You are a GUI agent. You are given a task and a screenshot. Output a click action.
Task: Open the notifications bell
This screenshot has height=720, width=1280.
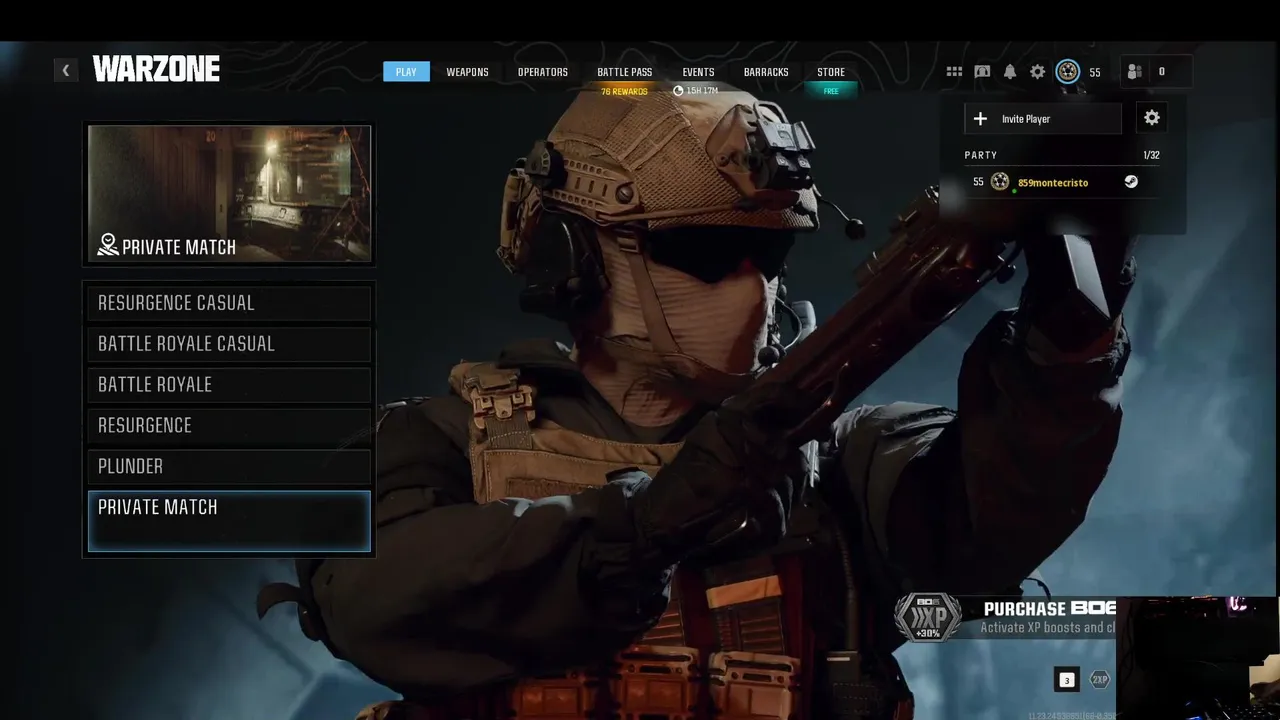tap(1010, 72)
